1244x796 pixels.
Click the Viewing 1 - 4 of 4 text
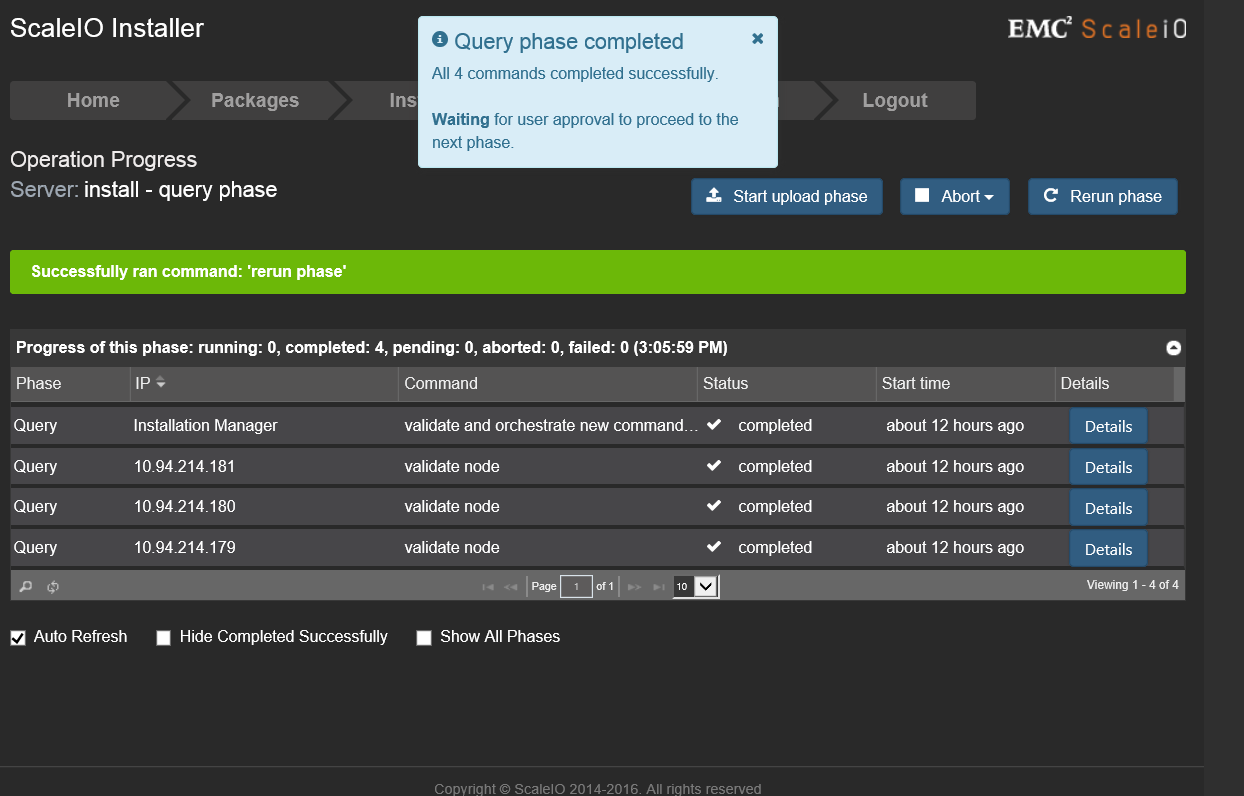(1133, 585)
